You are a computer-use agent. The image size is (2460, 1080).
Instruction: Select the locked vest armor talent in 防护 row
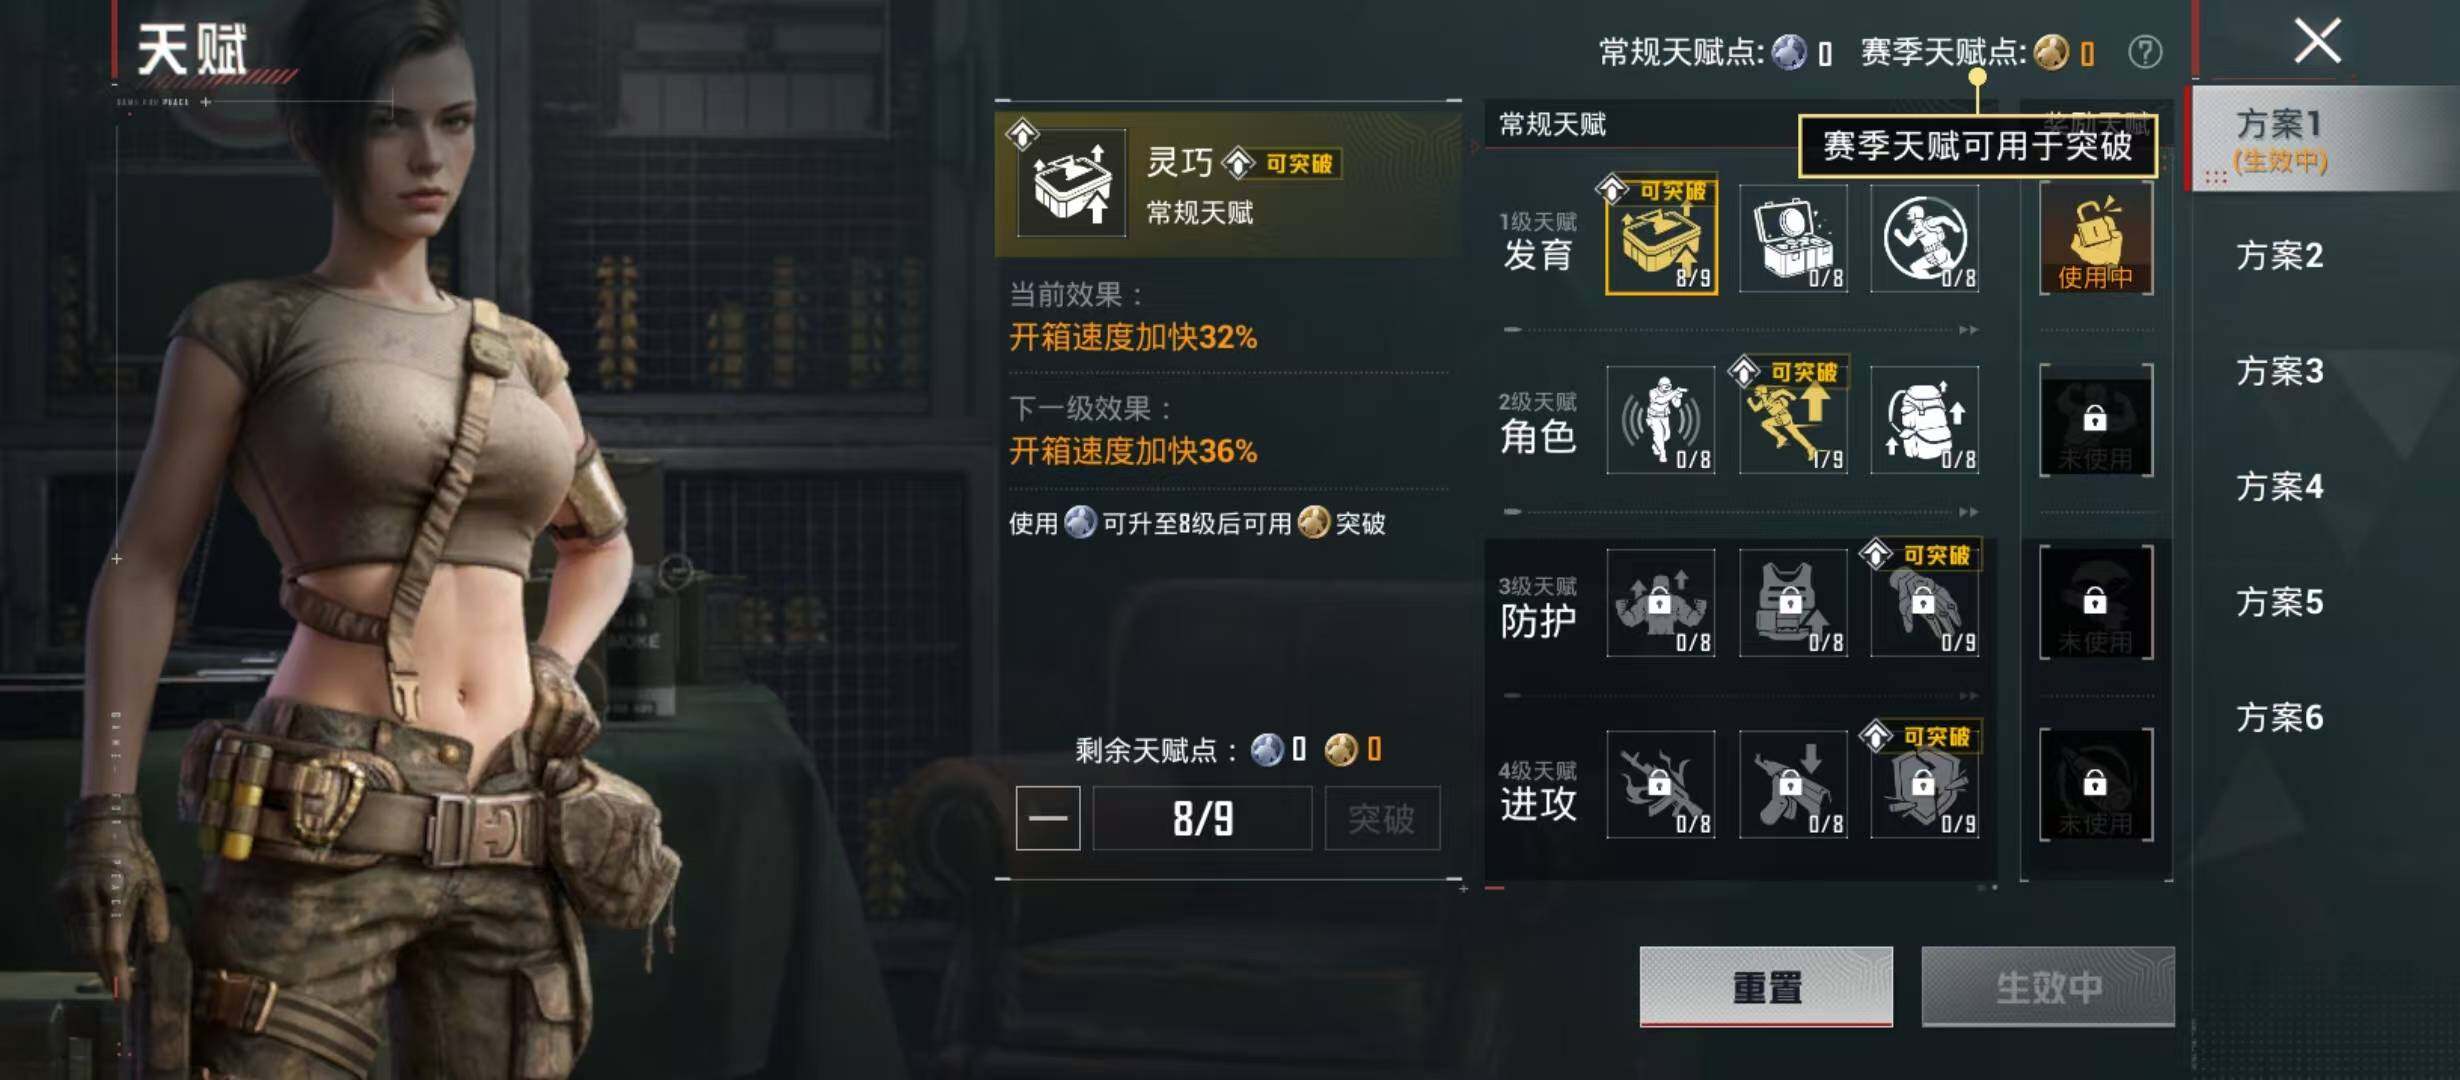1793,602
